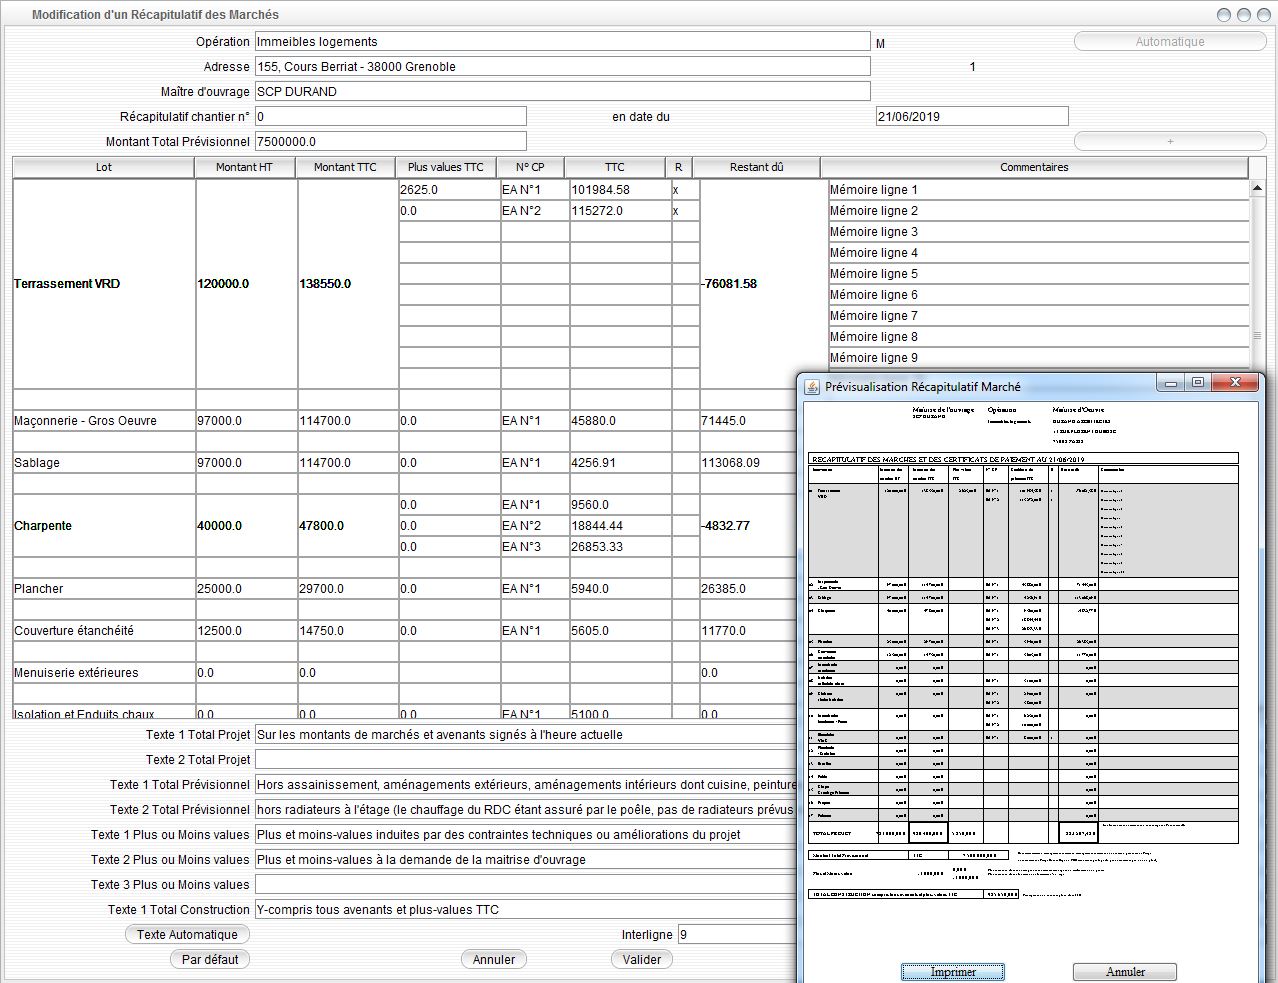
Task: Edit the Texte 1 Total Construction field
Action: coord(526,910)
